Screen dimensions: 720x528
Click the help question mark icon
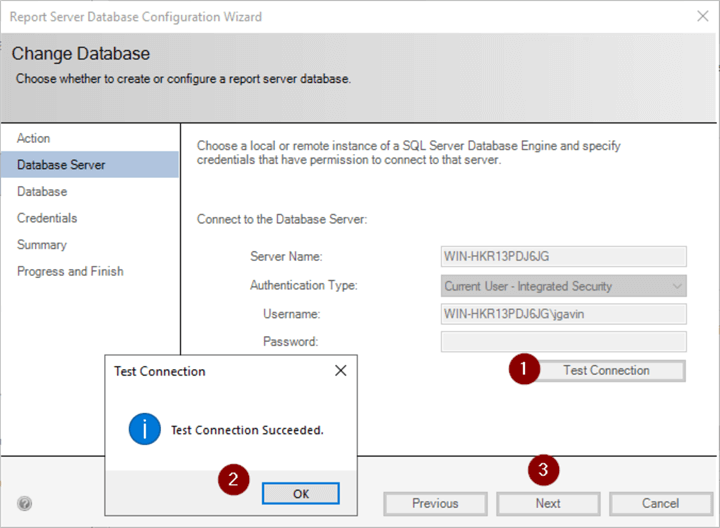tap(24, 504)
